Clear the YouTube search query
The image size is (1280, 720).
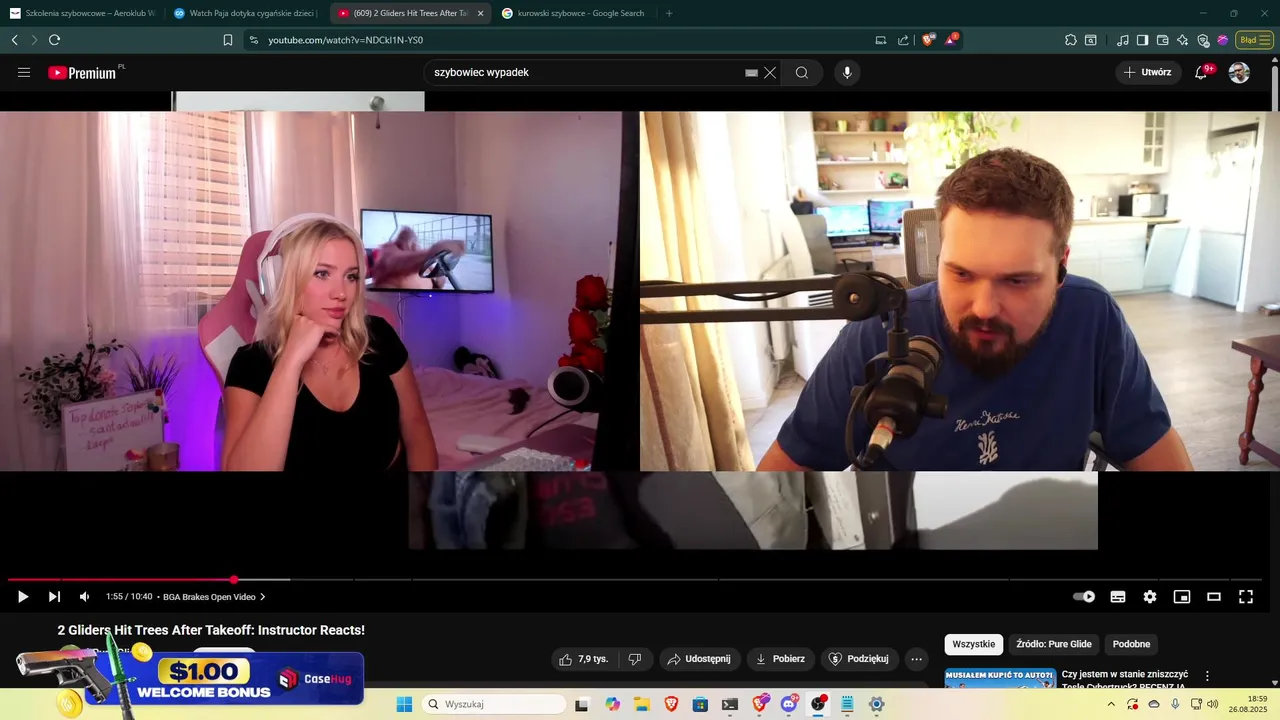click(770, 72)
